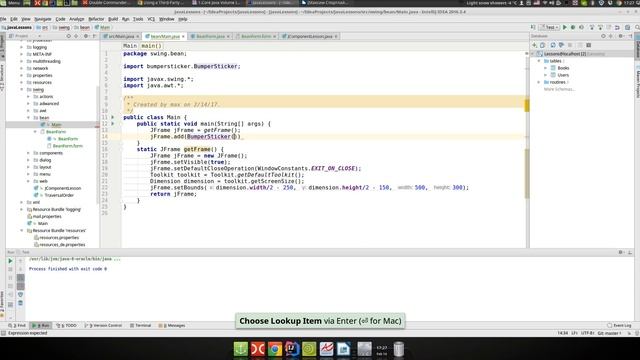Screen dimensions: 640x360
Task: Open the Messages tool window button
Action: [172, 325]
